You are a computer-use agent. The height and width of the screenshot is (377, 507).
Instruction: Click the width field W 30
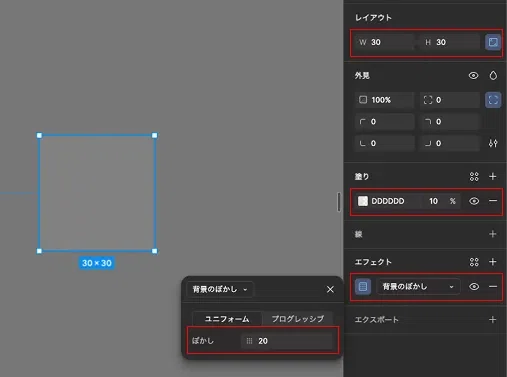(x=385, y=42)
